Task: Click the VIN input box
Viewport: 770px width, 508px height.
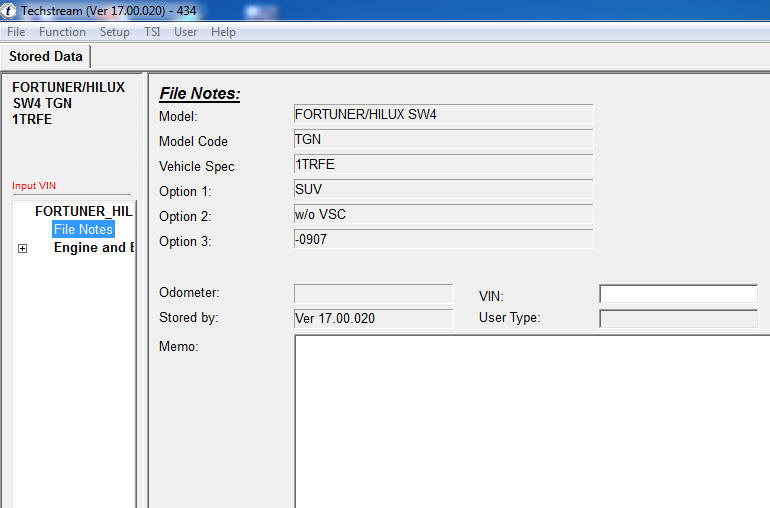Action: tap(678, 294)
